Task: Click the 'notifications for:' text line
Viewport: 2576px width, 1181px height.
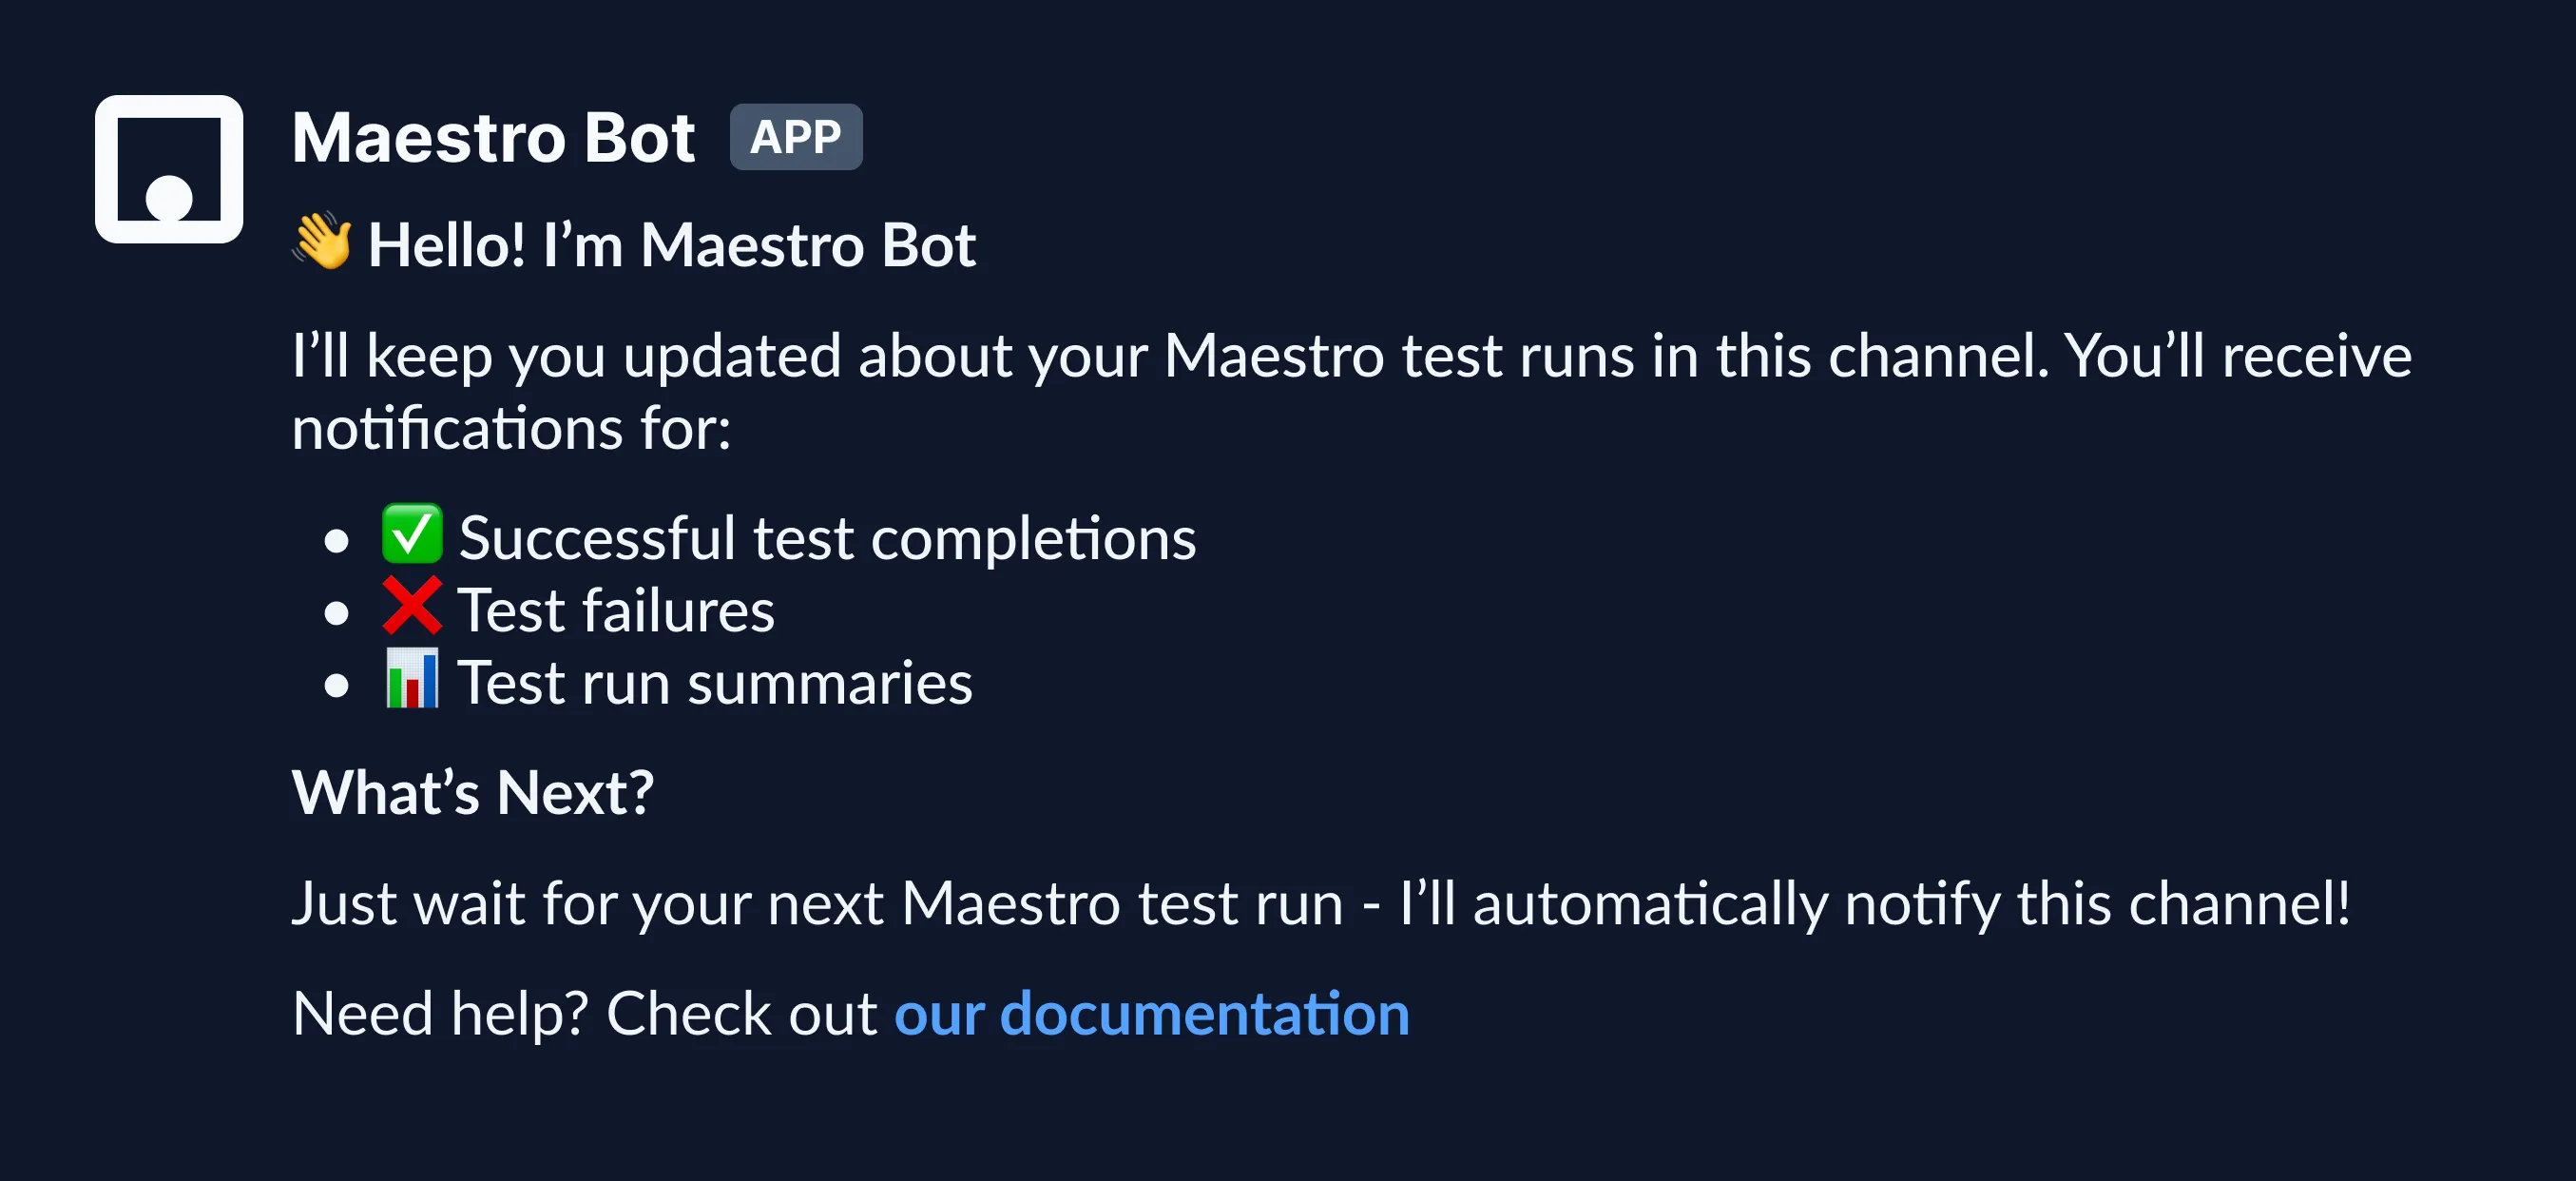Action: click(511, 429)
